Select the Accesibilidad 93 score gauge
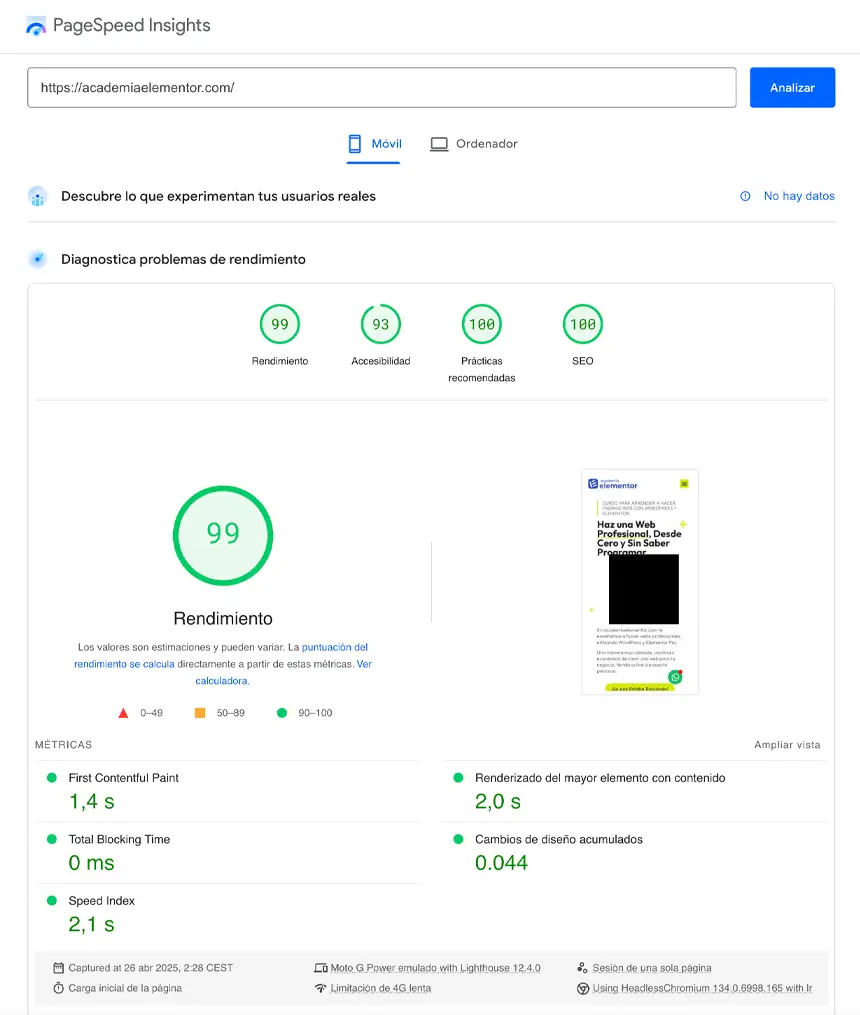860x1015 pixels. tap(380, 324)
